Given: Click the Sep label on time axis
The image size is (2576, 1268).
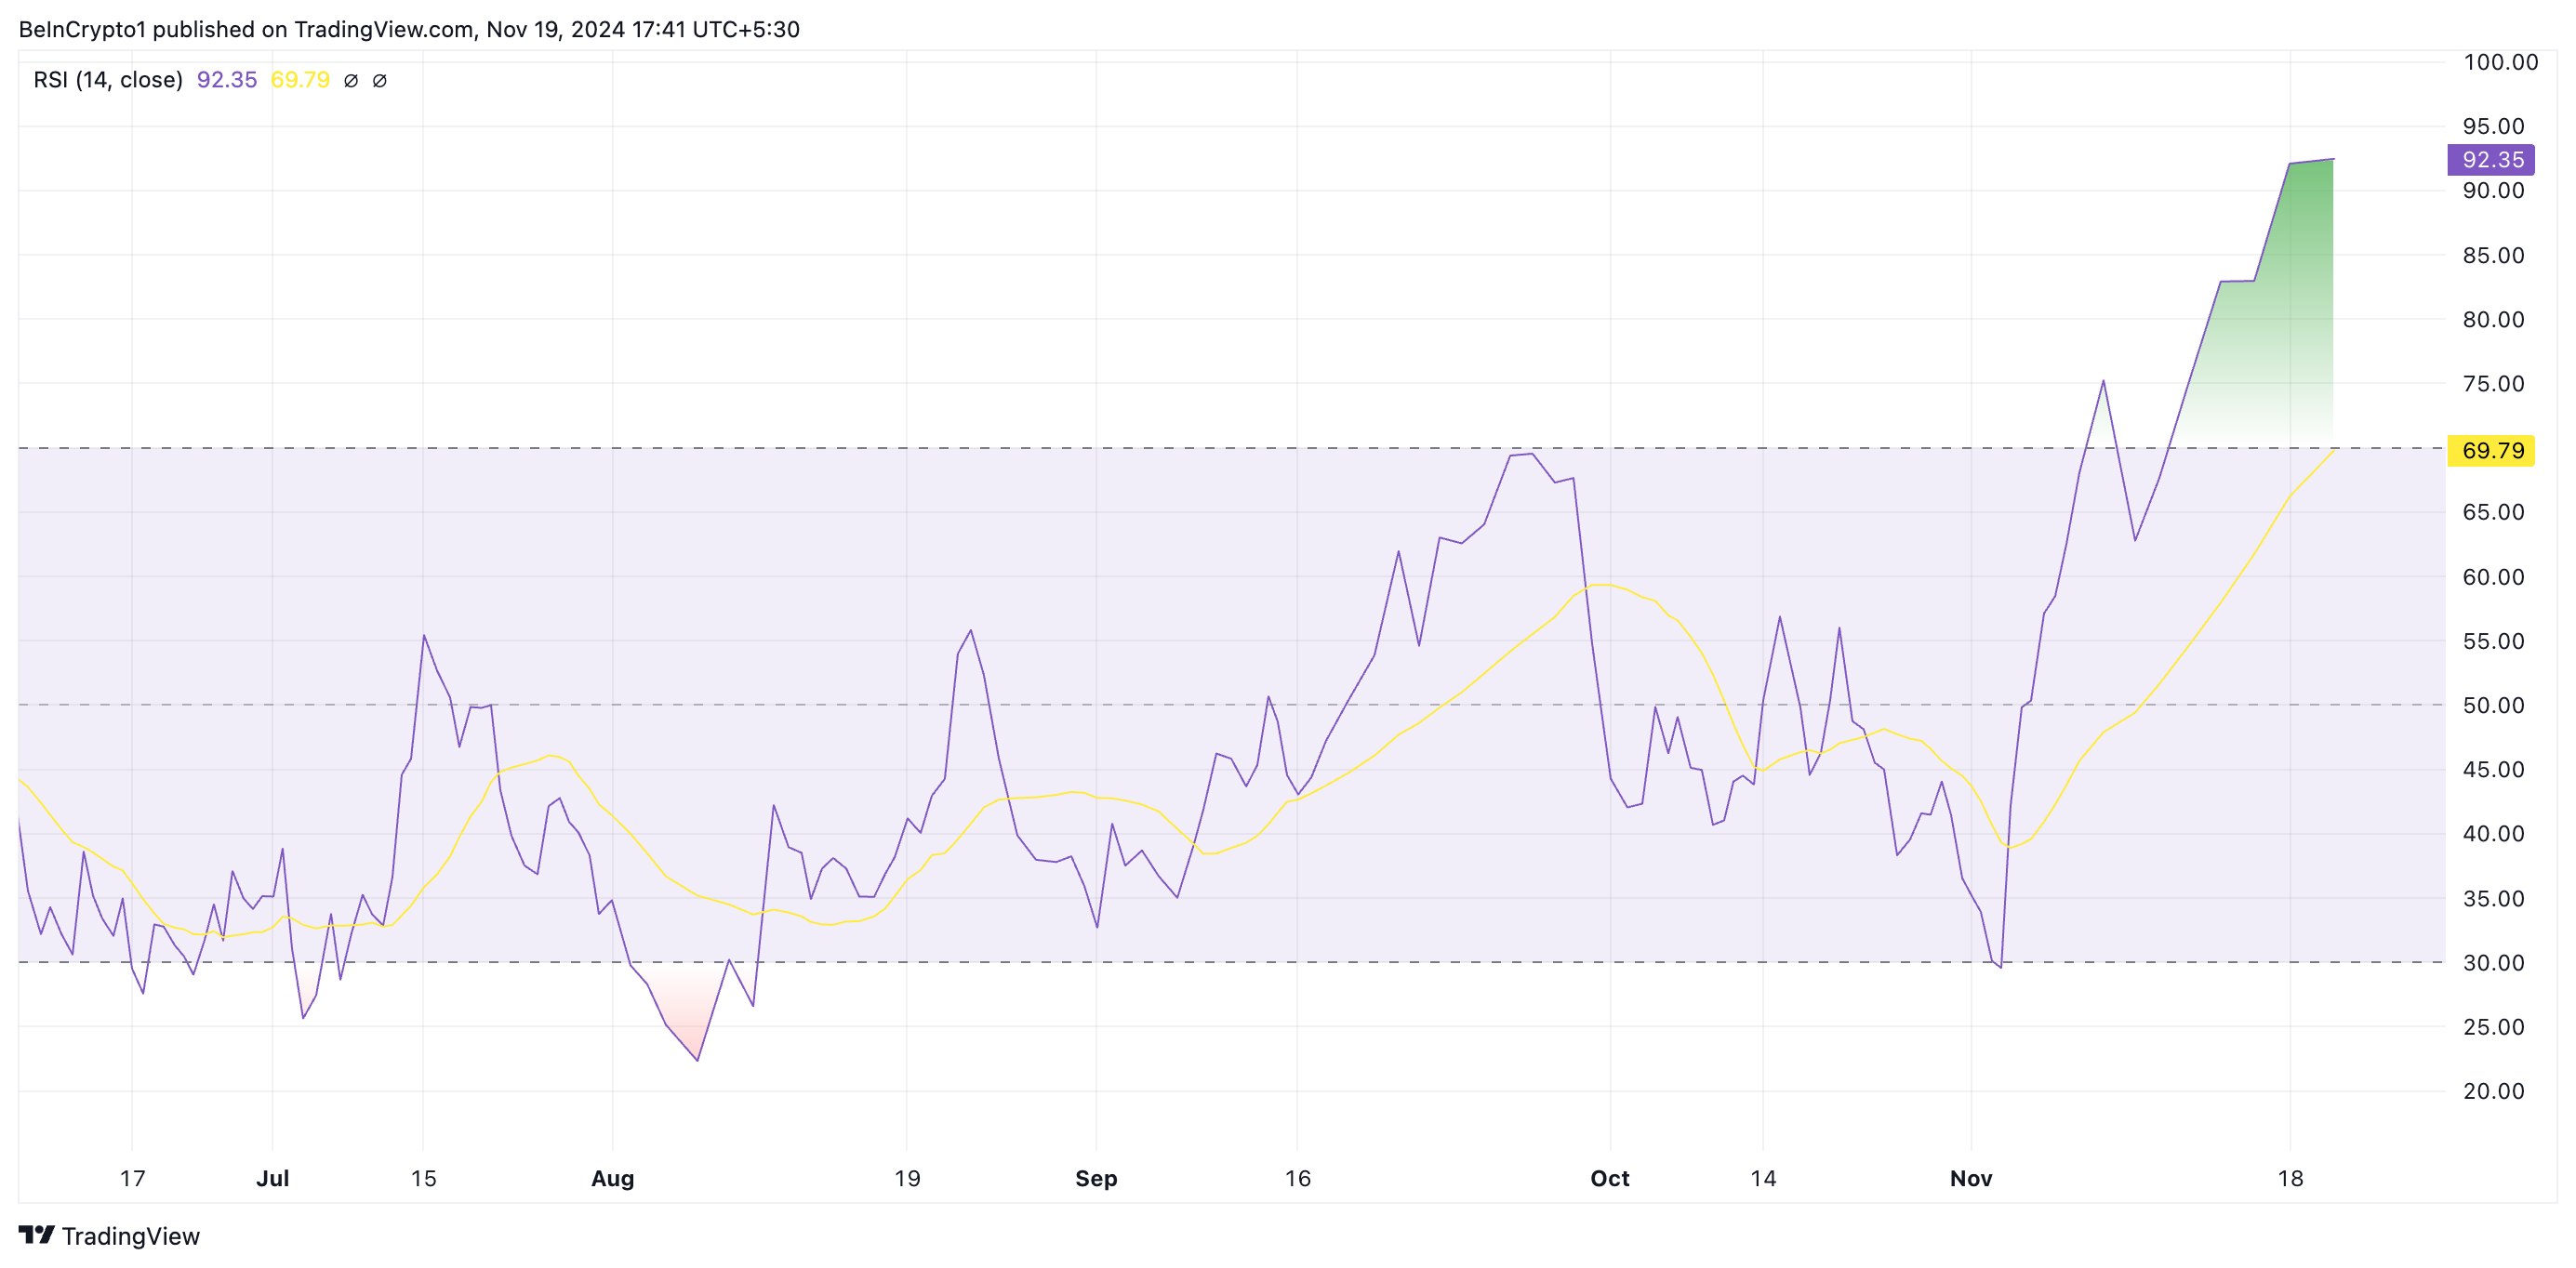Looking at the screenshot, I should pos(1096,1178).
